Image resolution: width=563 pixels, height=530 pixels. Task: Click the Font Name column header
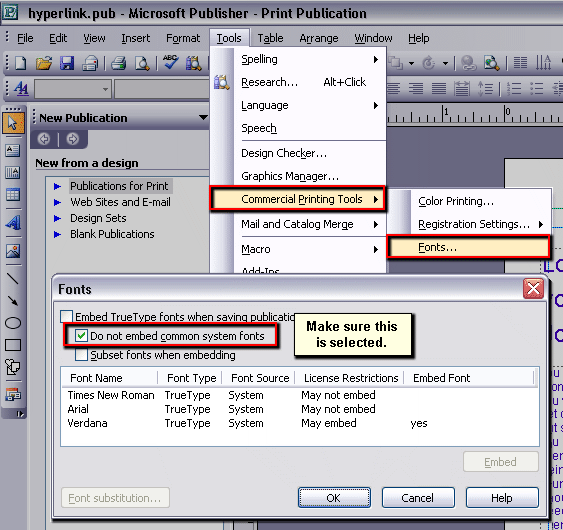[x=110, y=378]
